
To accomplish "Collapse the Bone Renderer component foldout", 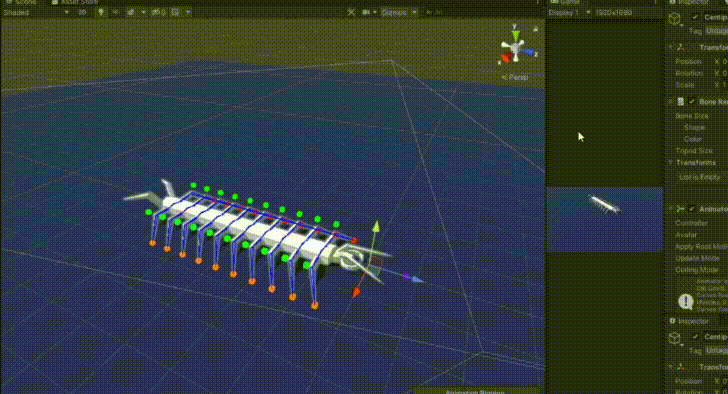I will [670, 102].
